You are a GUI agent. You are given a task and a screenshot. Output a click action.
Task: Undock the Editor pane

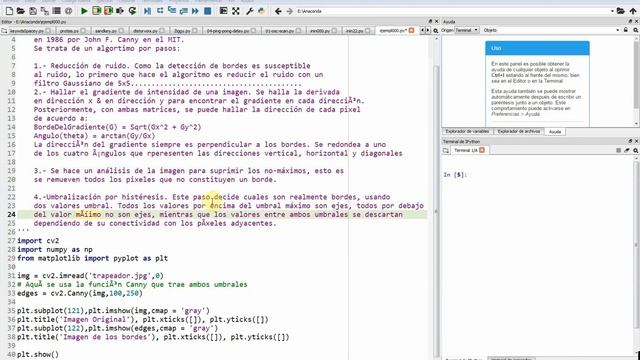tap(430, 21)
